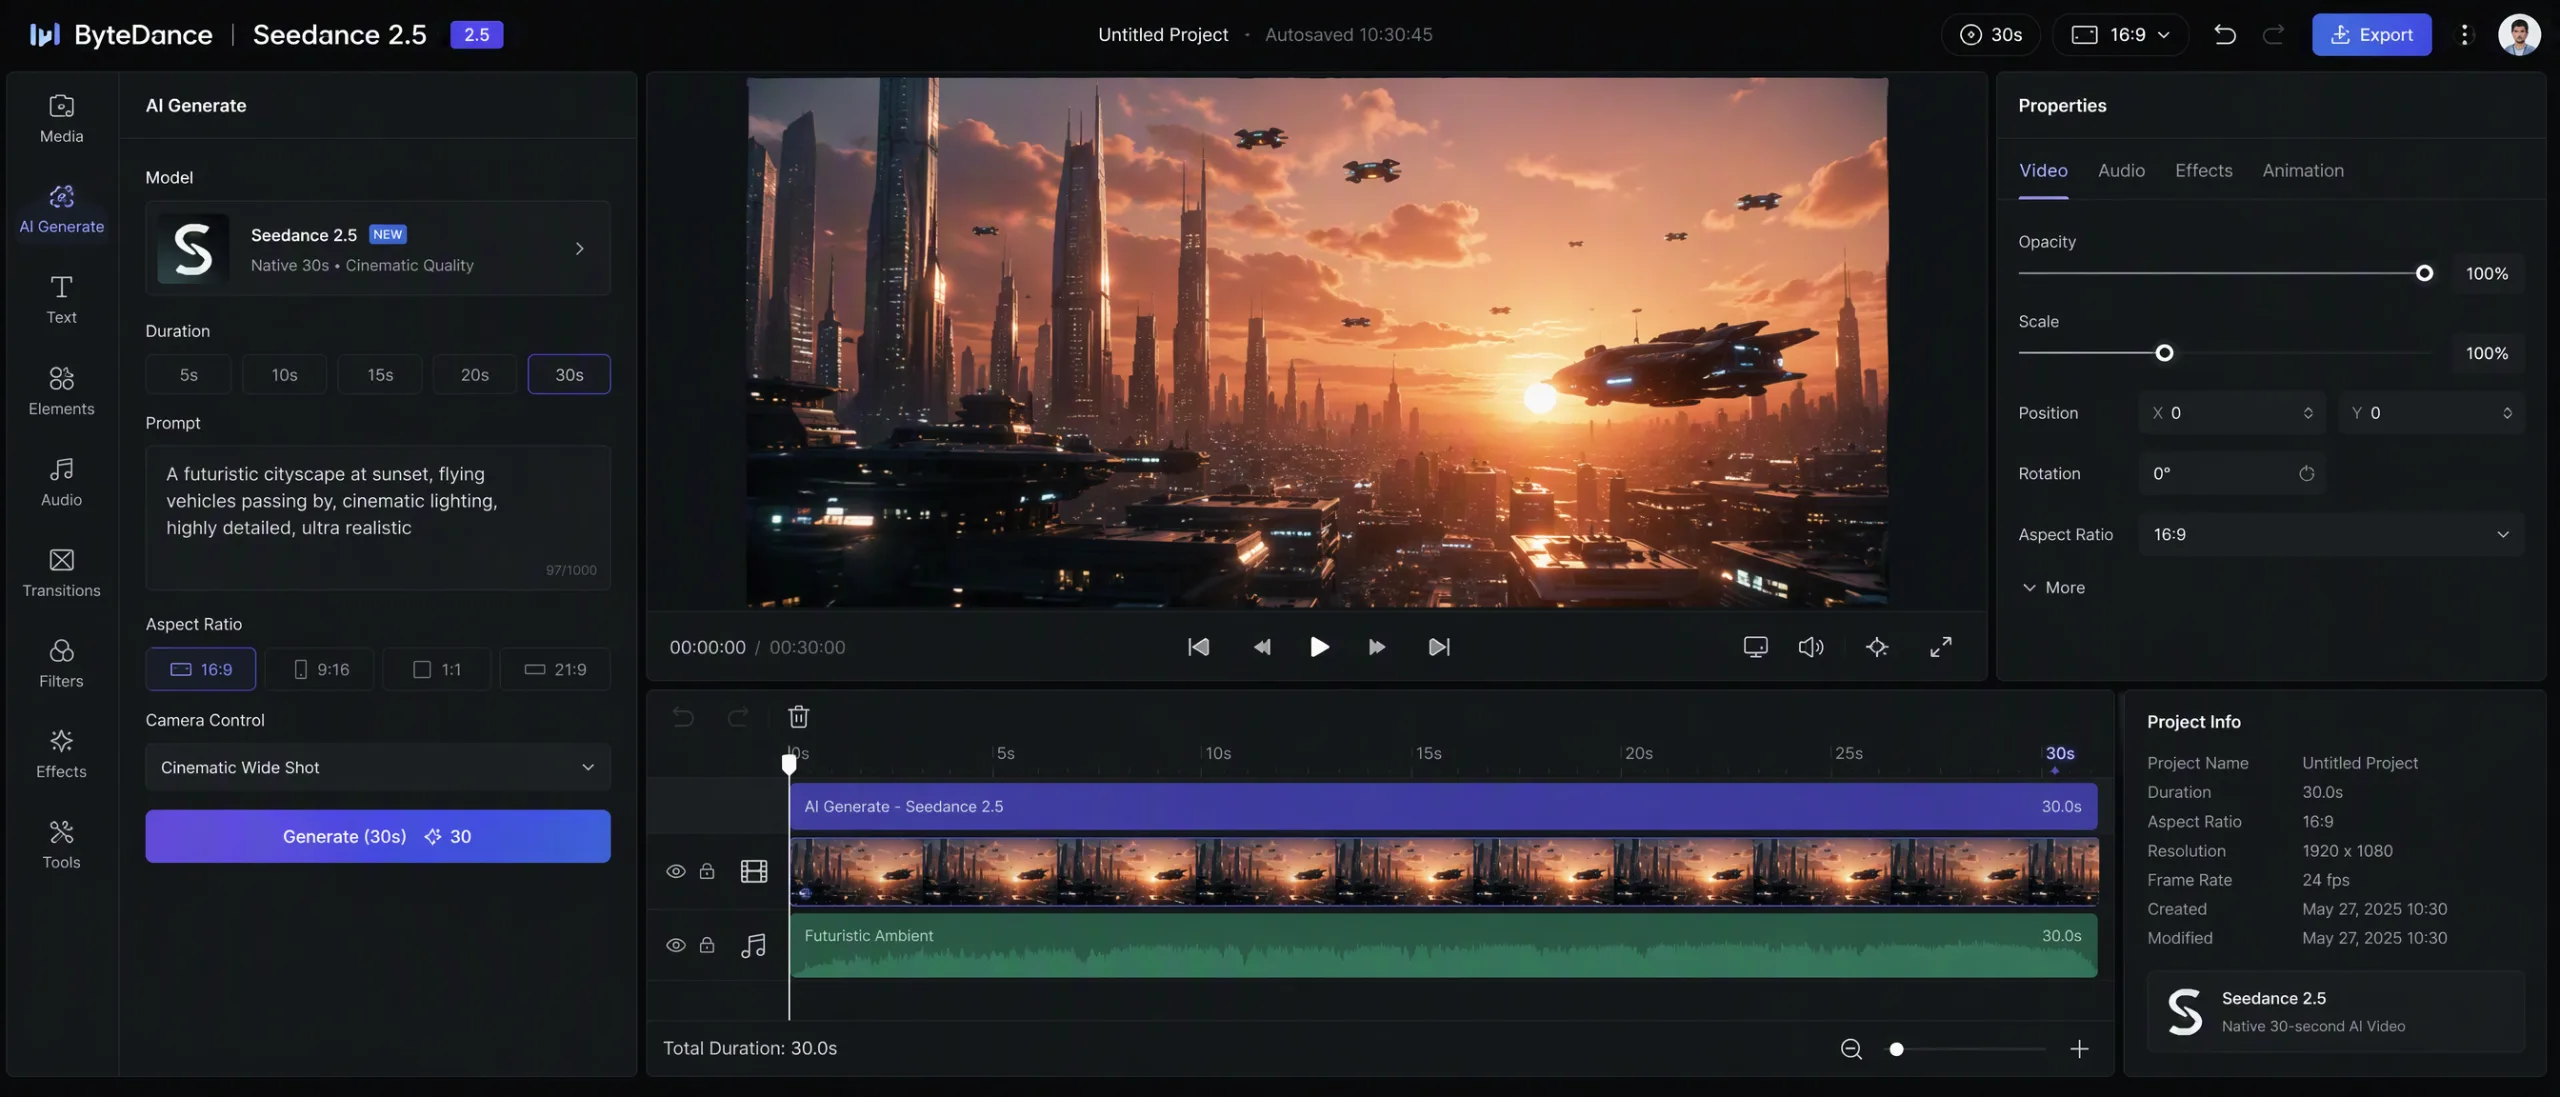
Task: Open the Effects sidebar panel
Action: (61, 754)
